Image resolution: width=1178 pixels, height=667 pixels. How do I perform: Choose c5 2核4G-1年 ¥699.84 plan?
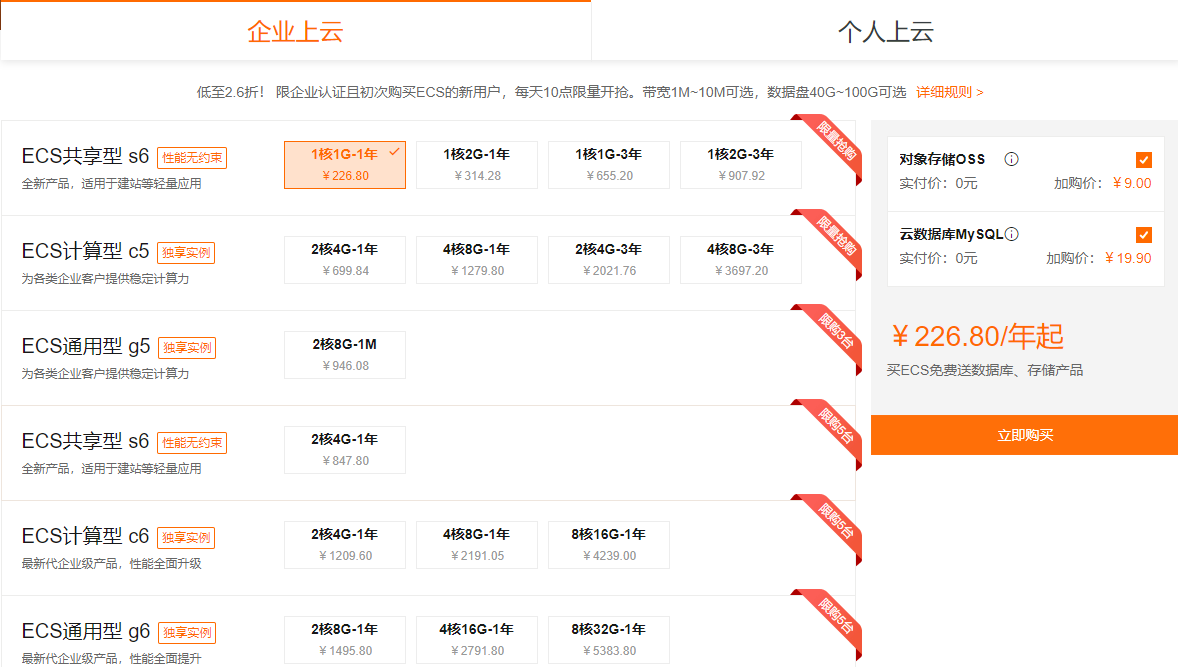345,260
